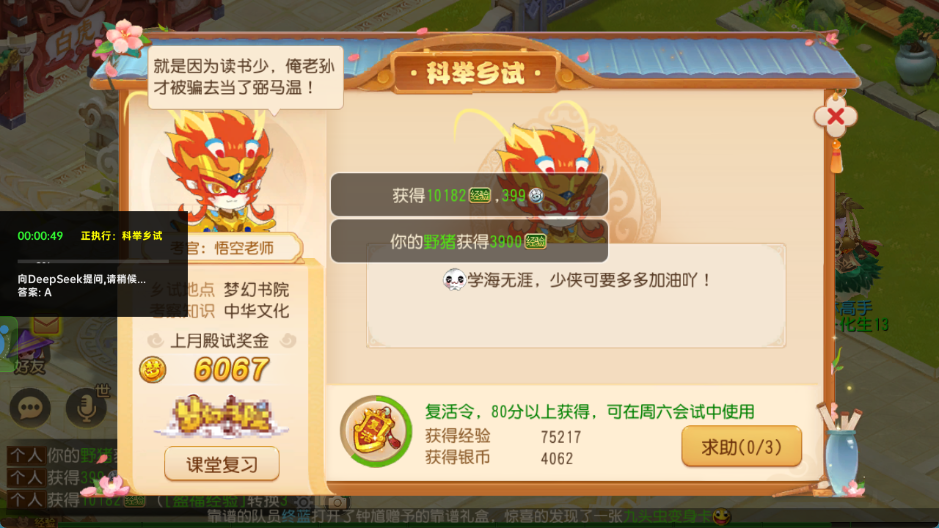This screenshot has width=939, height=528.
Task: Tap the microphone voice icon
Action: pos(86,408)
